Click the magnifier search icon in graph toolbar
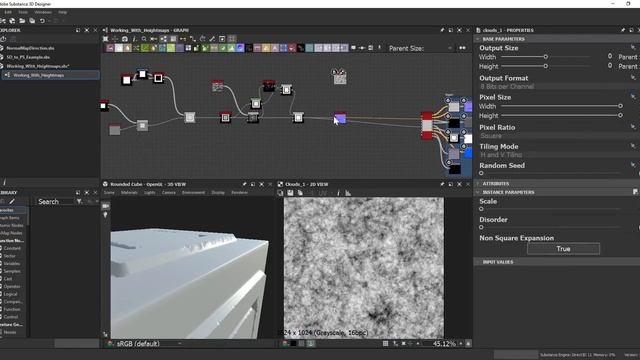 click(144, 39)
